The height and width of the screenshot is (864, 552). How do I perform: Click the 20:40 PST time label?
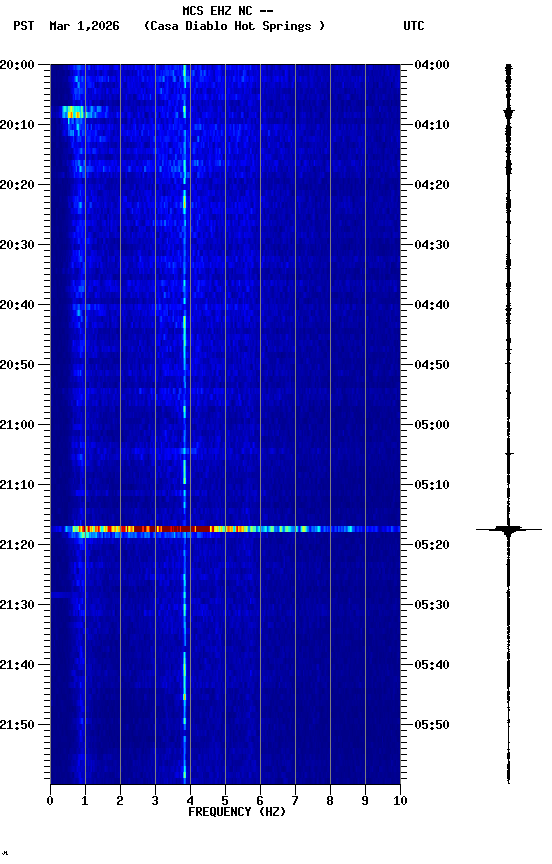[17, 305]
